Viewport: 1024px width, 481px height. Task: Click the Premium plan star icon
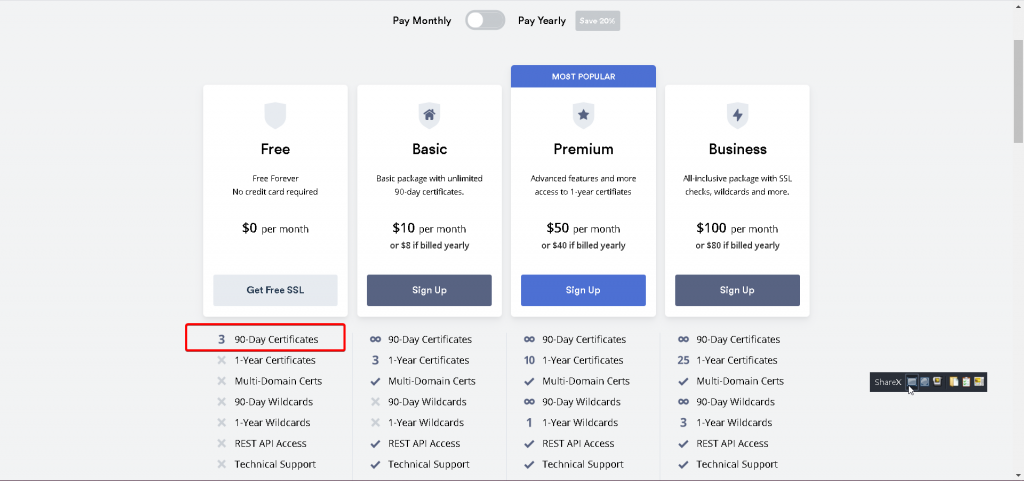pyautogui.click(x=583, y=115)
